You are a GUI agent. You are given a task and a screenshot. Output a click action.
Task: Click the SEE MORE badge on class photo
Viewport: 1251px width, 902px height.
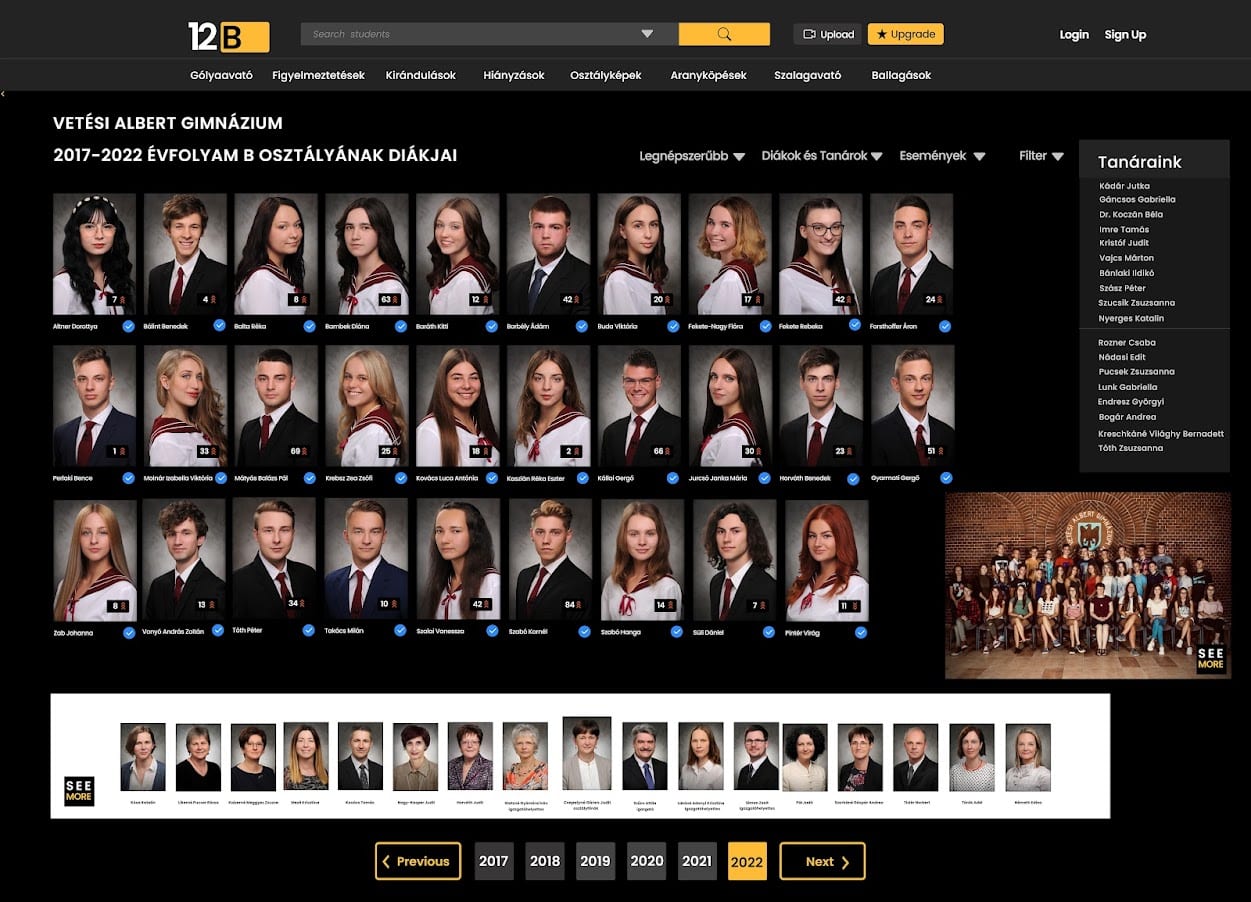click(x=1210, y=659)
